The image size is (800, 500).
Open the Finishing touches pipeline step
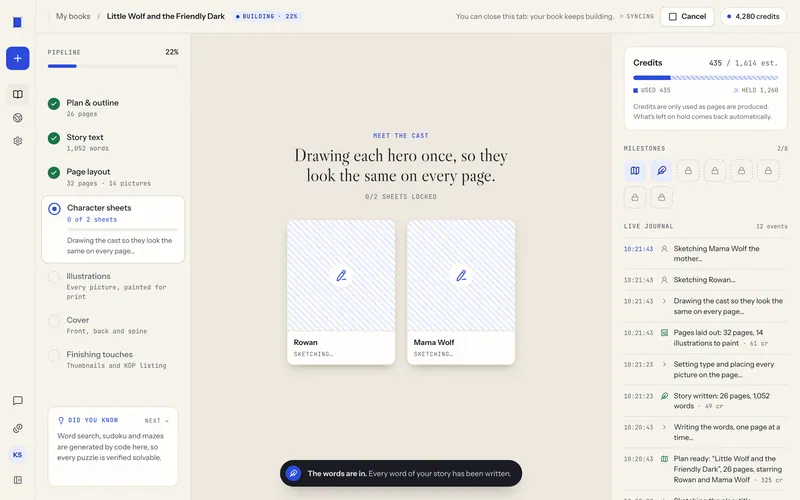click(113, 360)
